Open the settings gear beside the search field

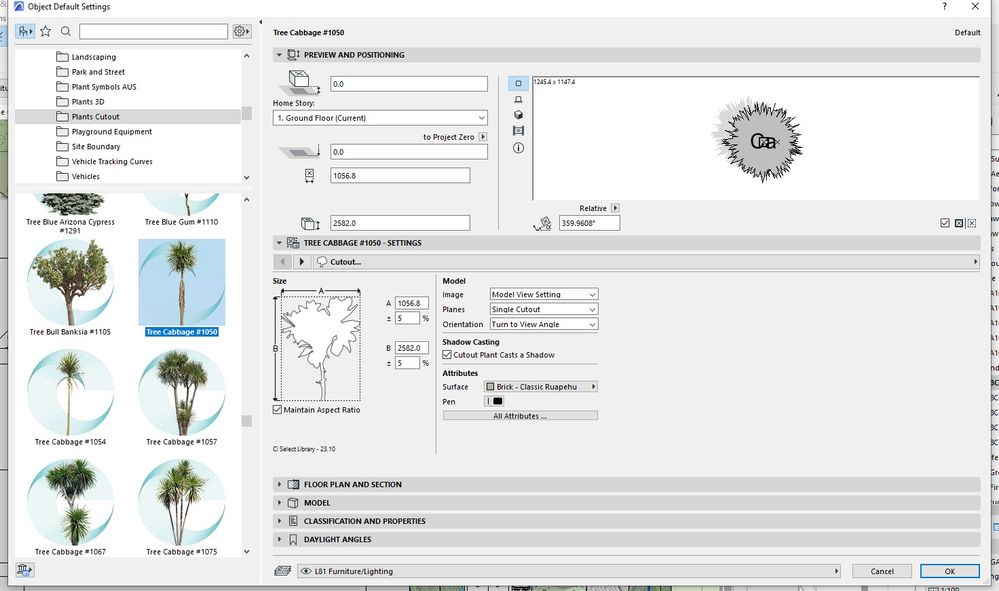pyautogui.click(x=240, y=31)
